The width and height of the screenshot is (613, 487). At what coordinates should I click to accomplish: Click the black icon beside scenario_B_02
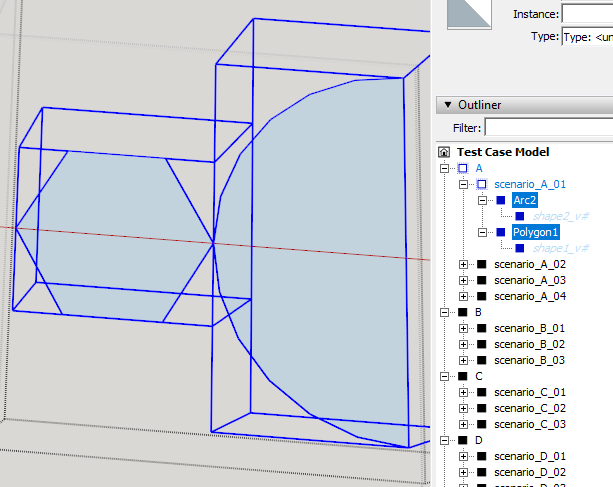(482, 344)
